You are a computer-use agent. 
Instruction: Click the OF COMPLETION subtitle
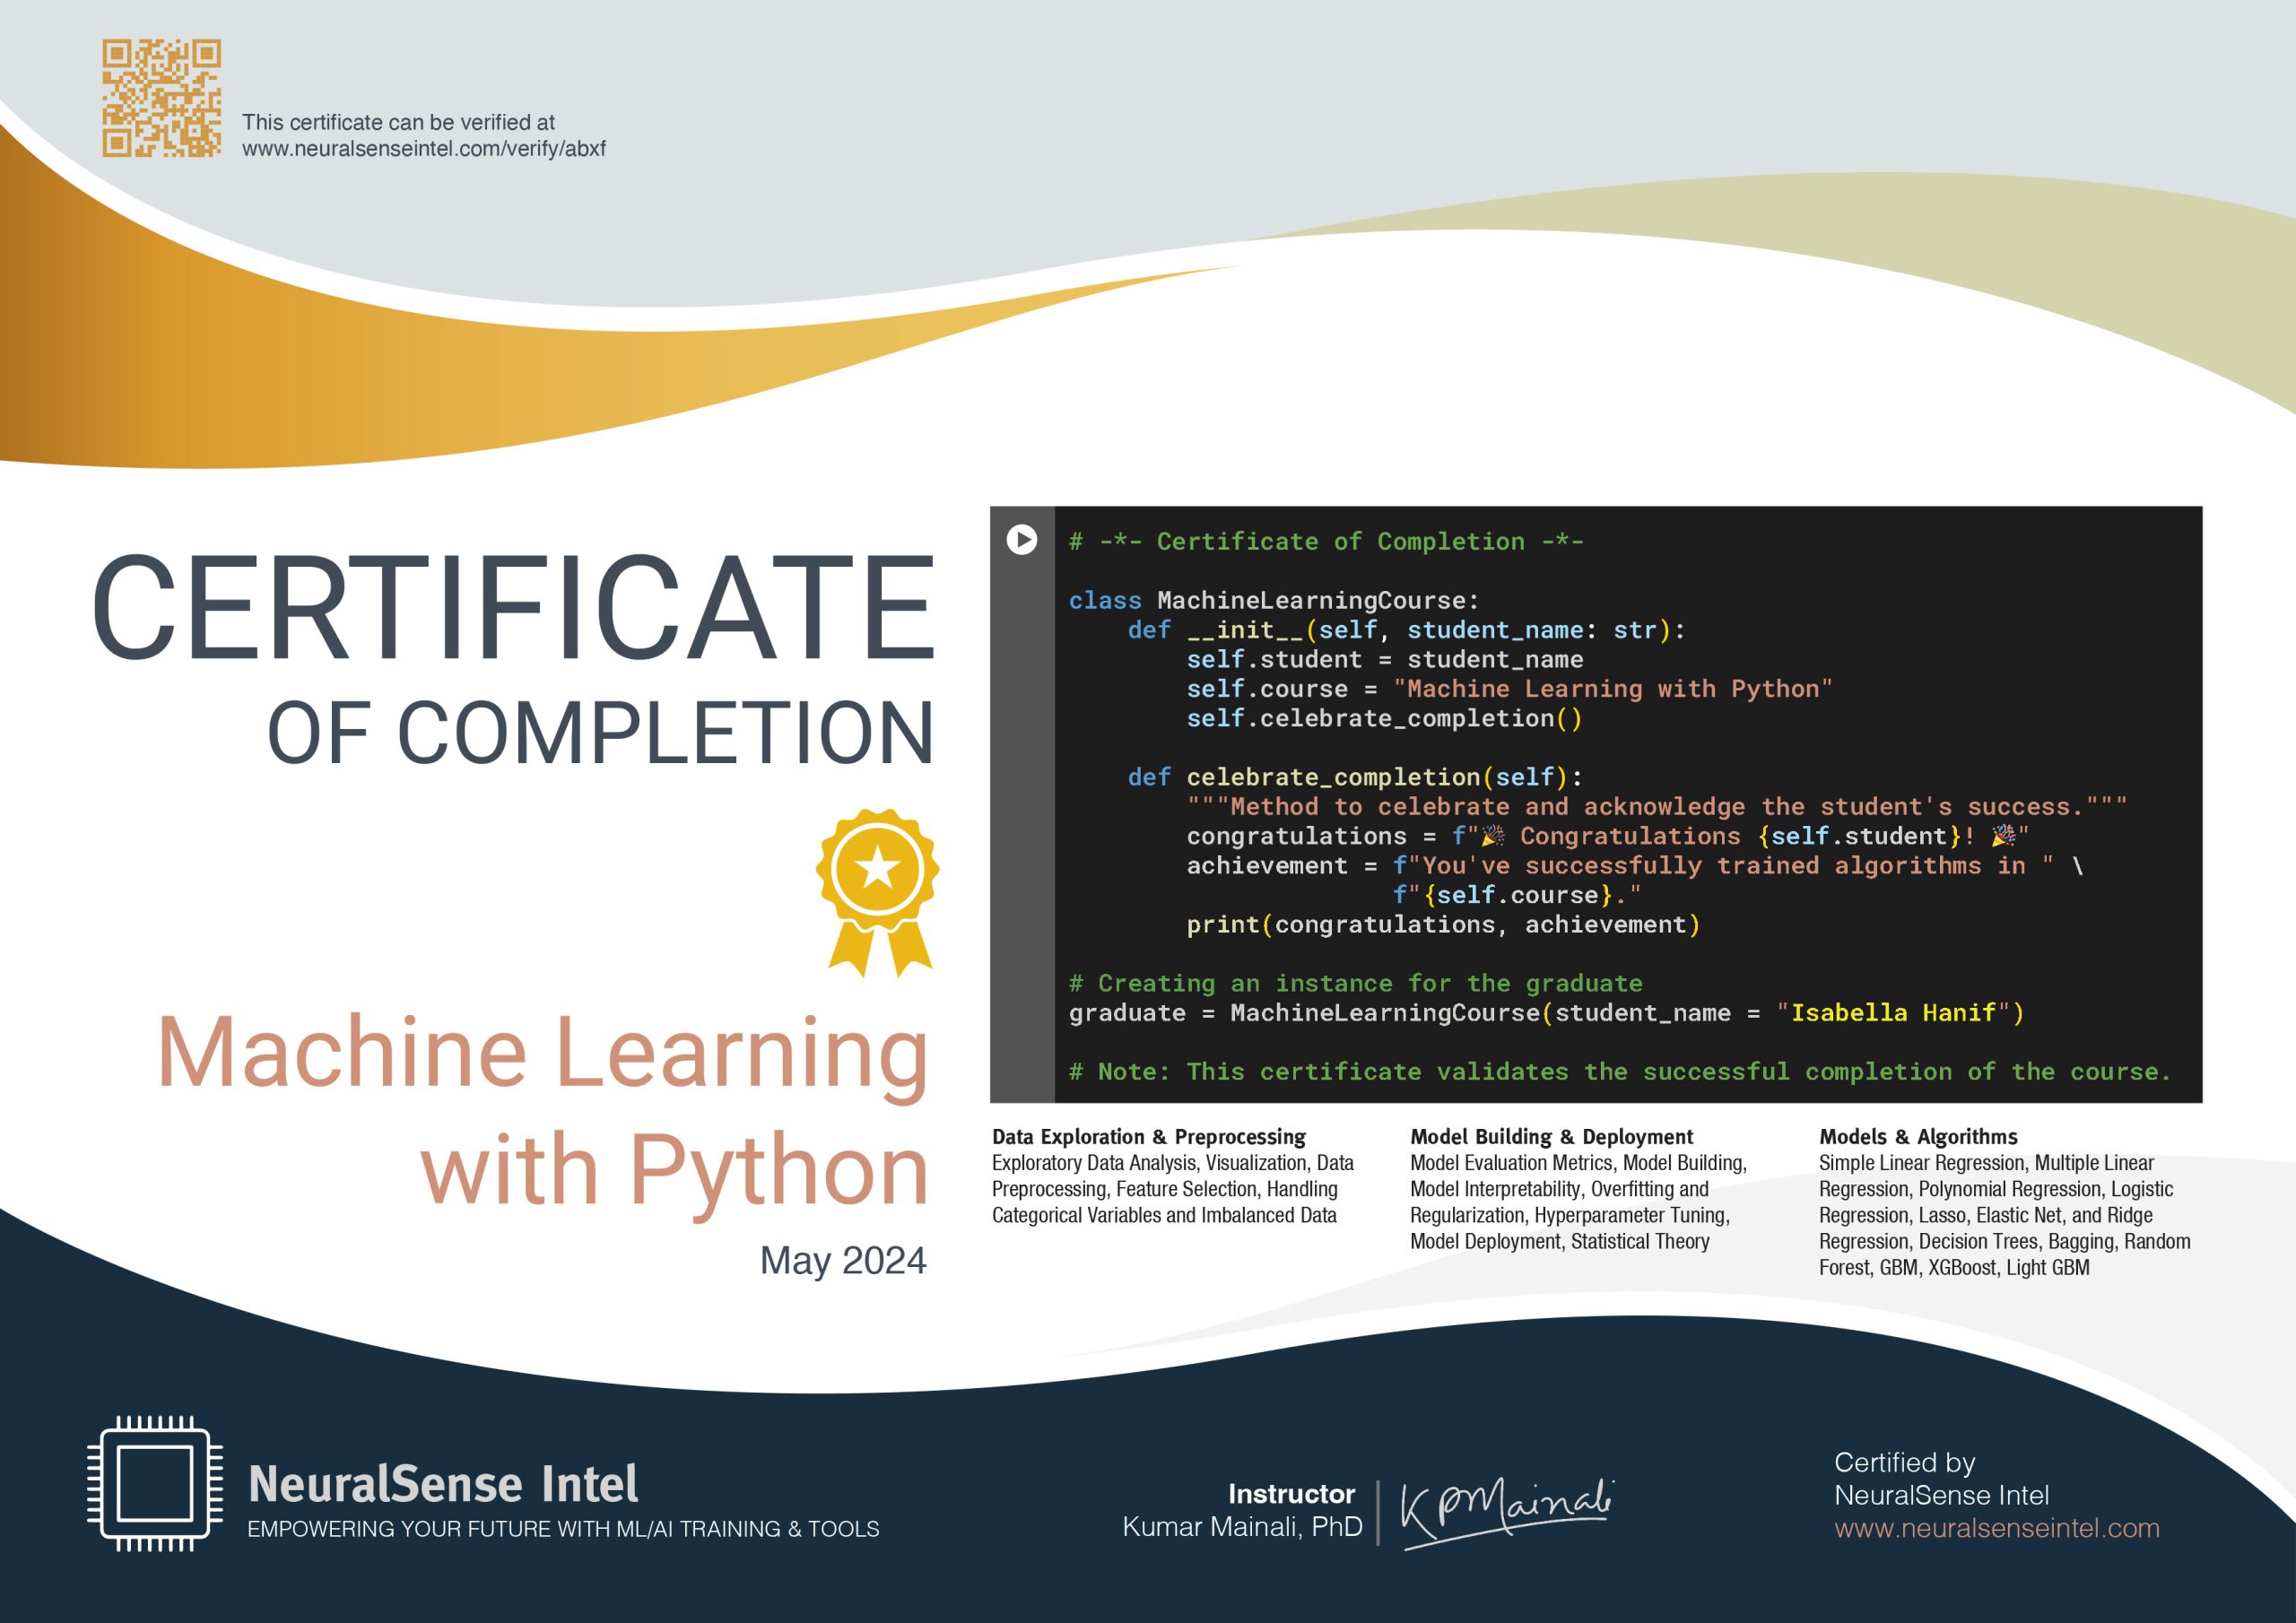[600, 733]
